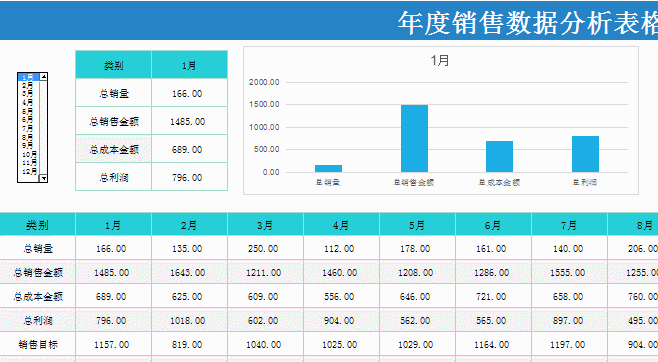
Task: Click cell 1555.00
Action: 569,272
